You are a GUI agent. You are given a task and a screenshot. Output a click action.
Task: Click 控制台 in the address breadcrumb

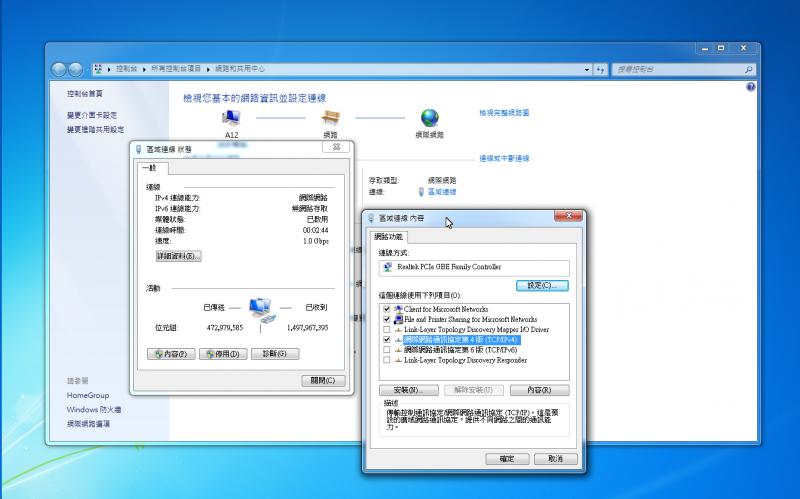point(127,69)
